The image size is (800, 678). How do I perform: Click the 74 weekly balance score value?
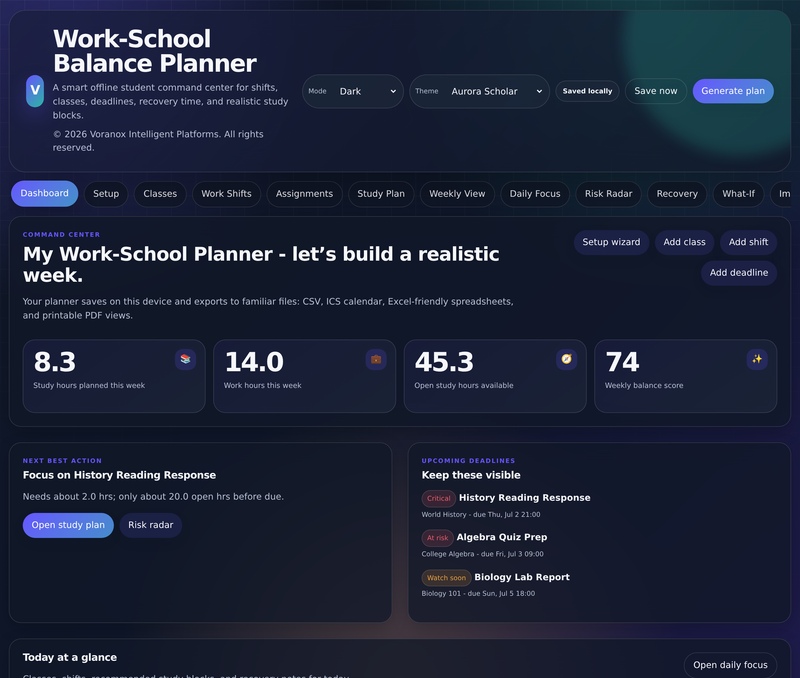point(622,362)
